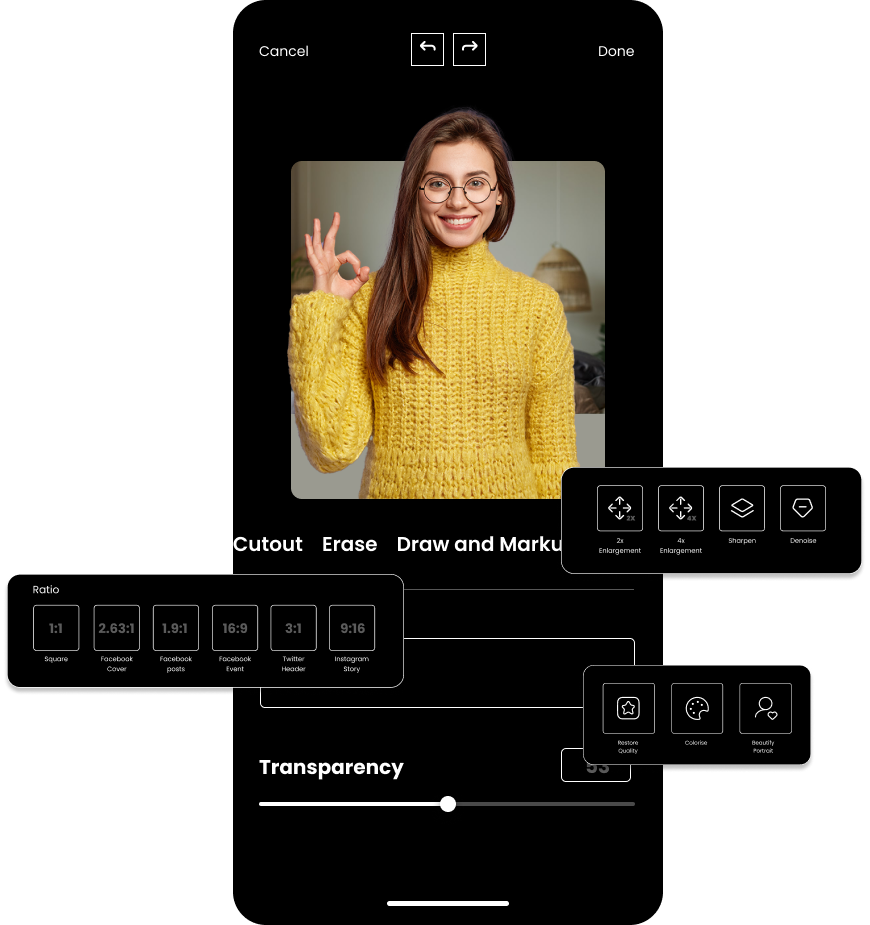
Task: Pick the 16:9 Facebook Event ratio
Action: [x=235, y=628]
